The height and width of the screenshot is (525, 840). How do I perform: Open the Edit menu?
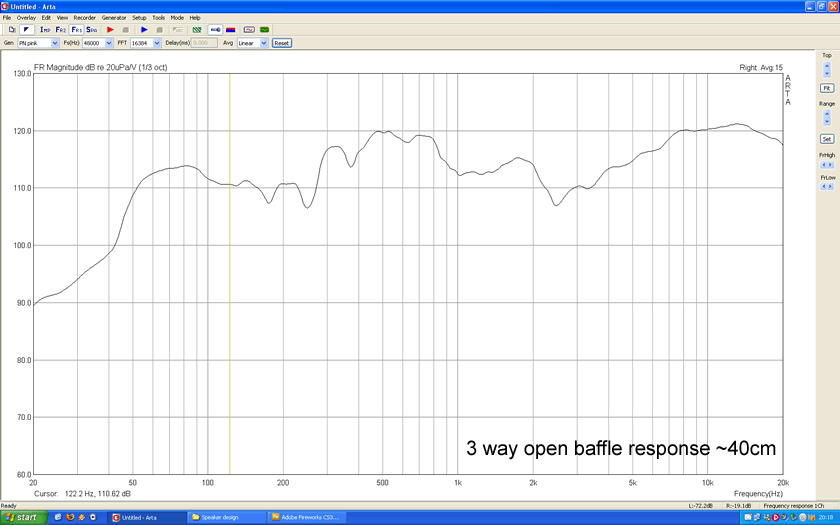[x=47, y=18]
